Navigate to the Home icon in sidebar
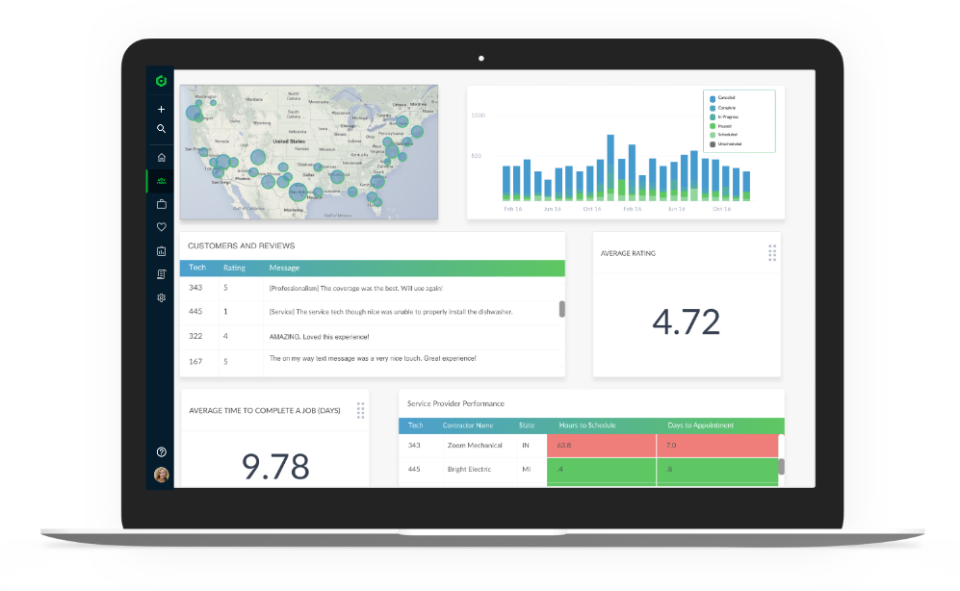This screenshot has width=960, height=591. coord(161,156)
